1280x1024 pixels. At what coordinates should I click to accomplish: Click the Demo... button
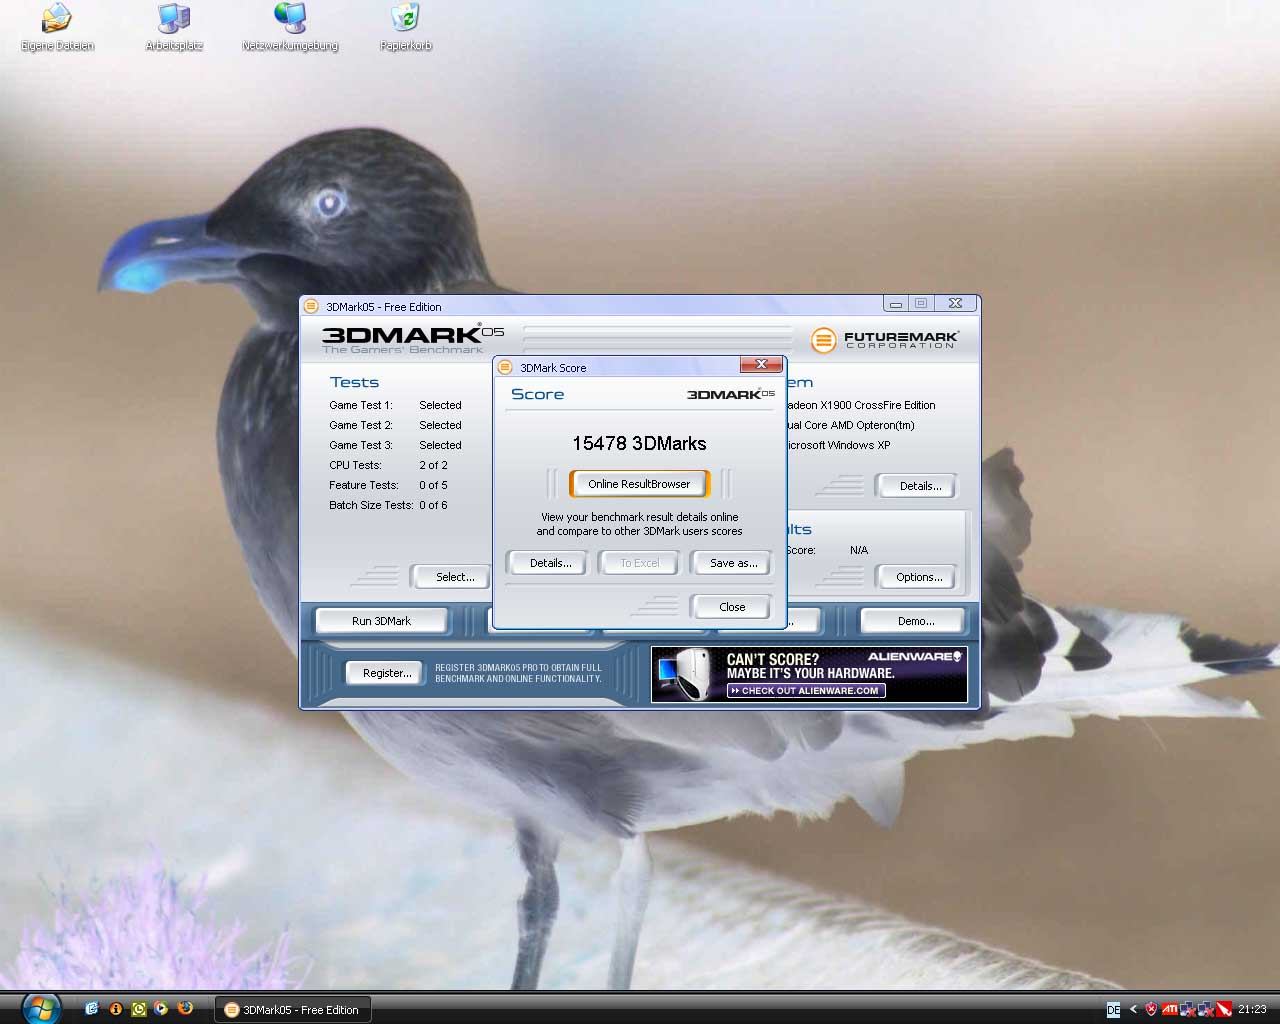coord(915,621)
